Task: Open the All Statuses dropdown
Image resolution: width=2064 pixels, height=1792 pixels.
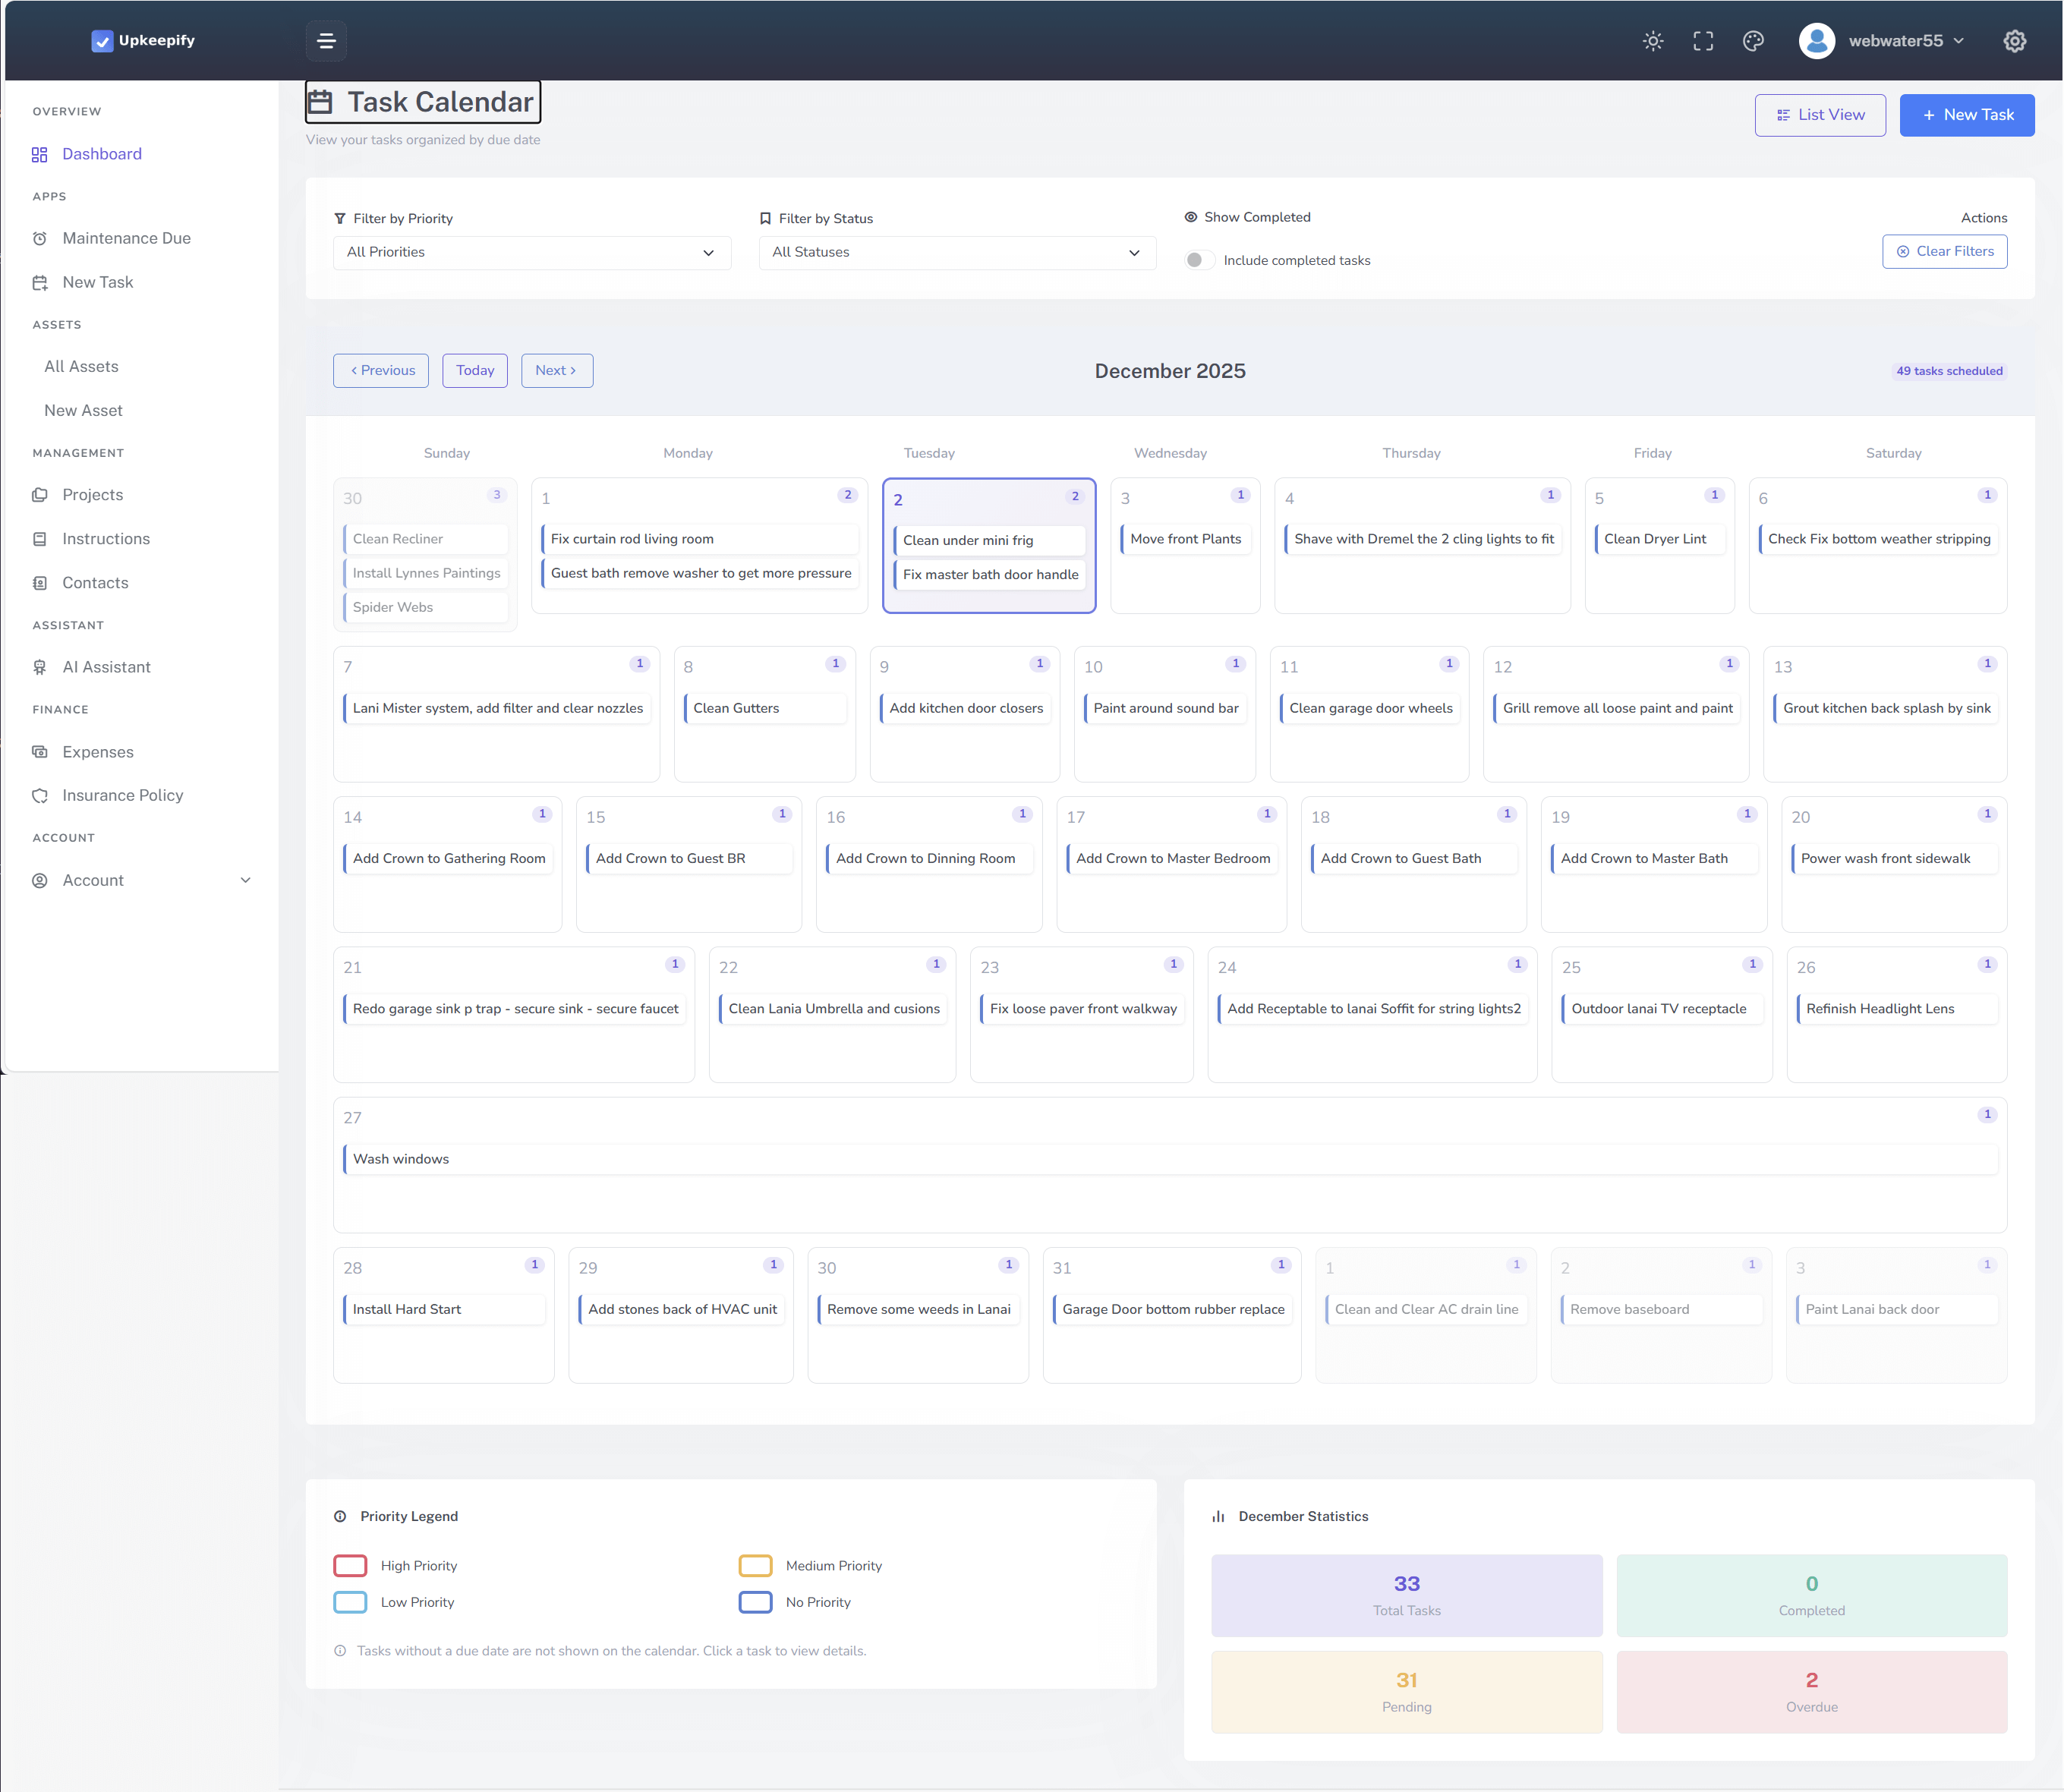Action: click(956, 252)
